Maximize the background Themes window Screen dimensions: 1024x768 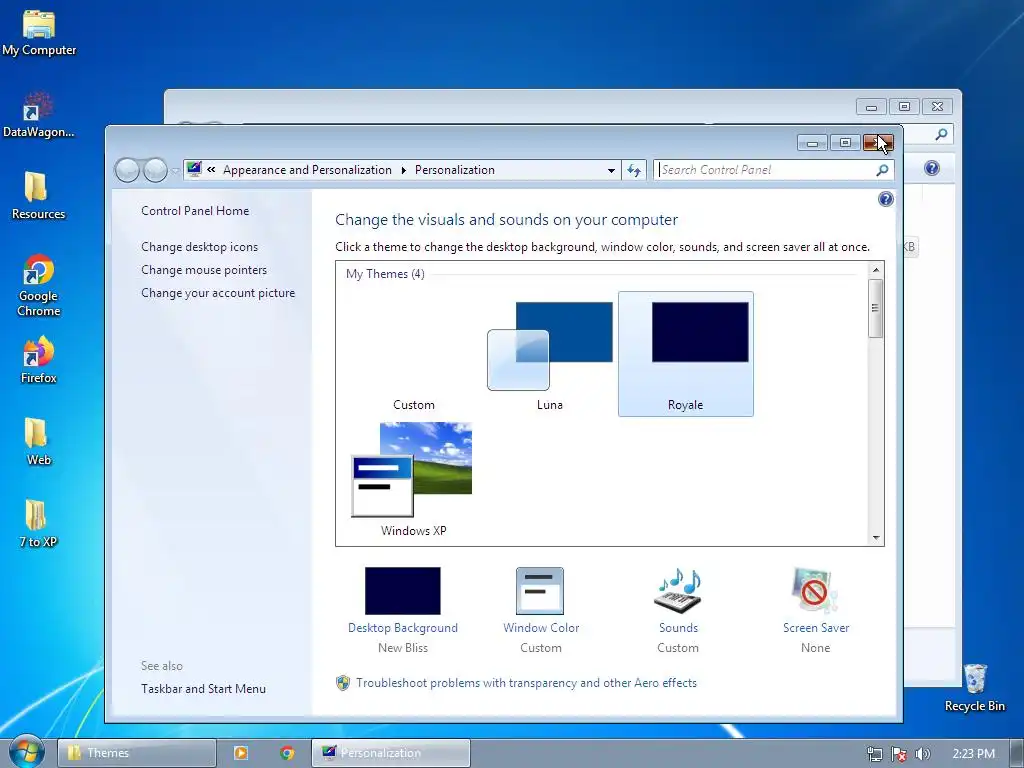point(904,106)
